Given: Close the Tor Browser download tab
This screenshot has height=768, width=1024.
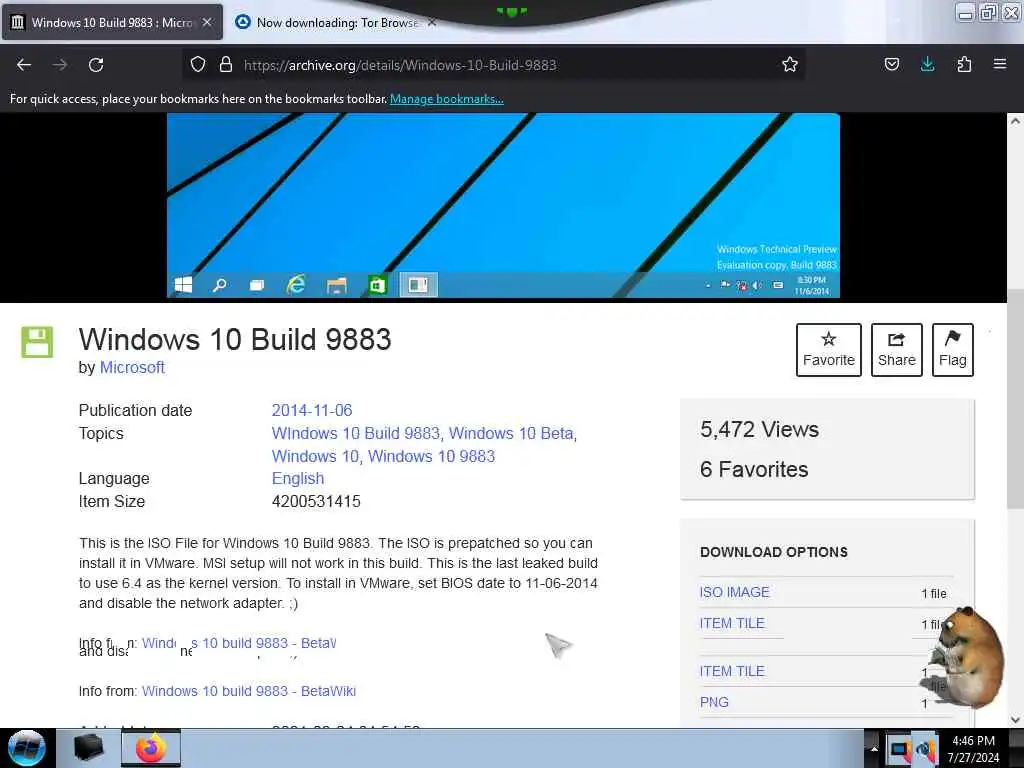Looking at the screenshot, I should click(432, 22).
